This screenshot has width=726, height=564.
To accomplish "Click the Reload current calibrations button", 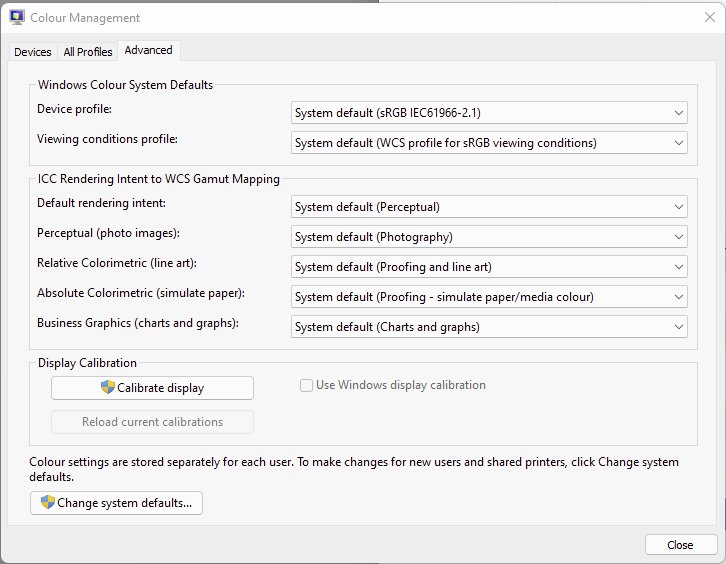I will coord(152,422).
